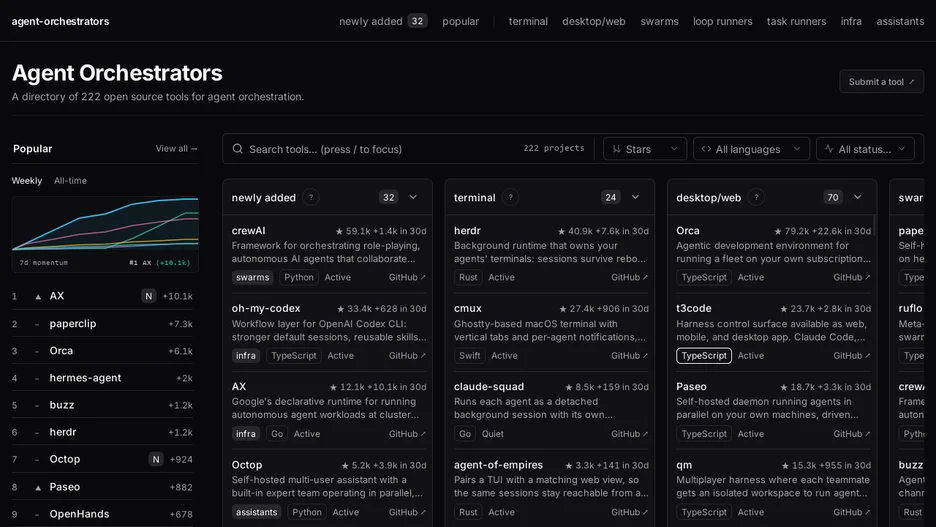Open the agent-of-empires card title
Viewport: 936px width, 527px height.
[498, 465]
